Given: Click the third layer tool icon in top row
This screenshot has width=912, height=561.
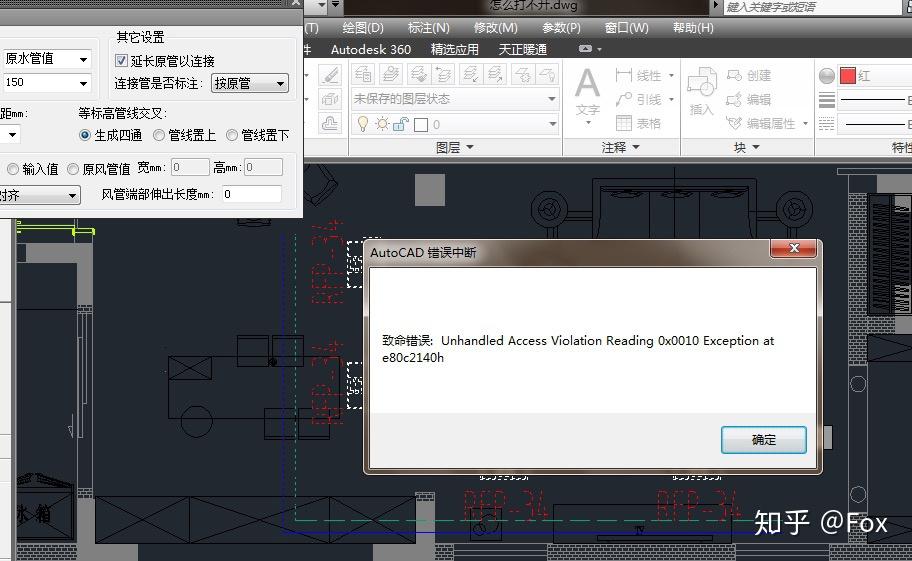Looking at the screenshot, I should [x=417, y=74].
